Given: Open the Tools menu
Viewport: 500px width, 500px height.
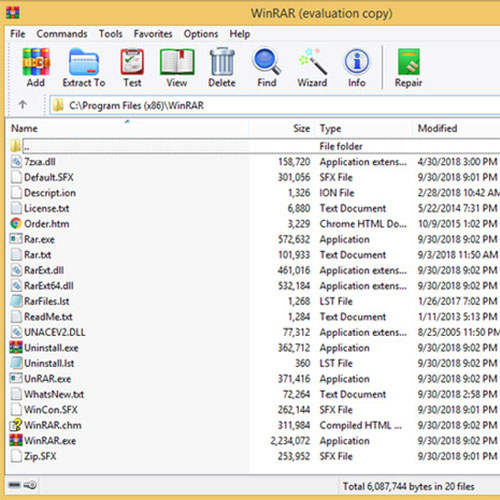Looking at the screenshot, I should pos(111,34).
